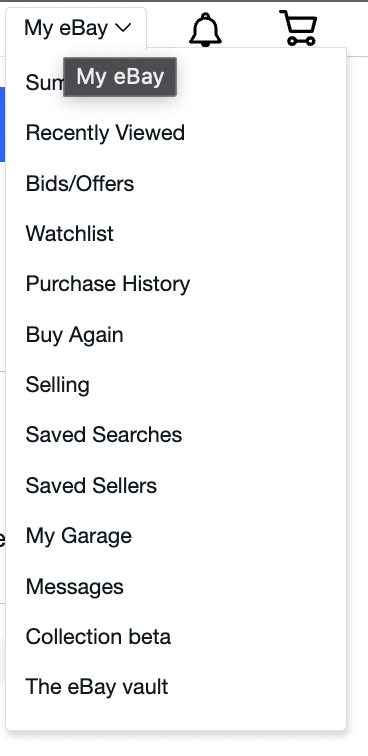
Task: Open the Selling page link
Action: (x=57, y=385)
